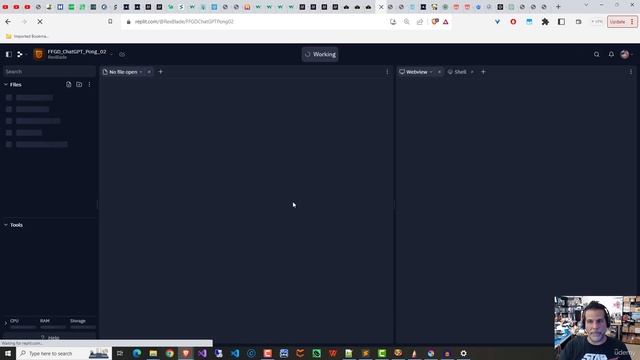Open the Webview tab dropdown arrow

(x=431, y=72)
